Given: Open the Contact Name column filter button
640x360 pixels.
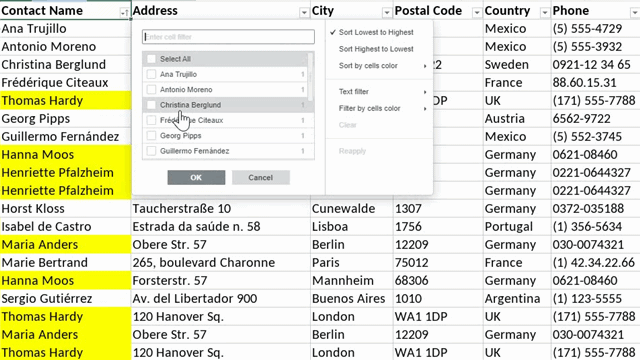Looking at the screenshot, I should (124, 13).
